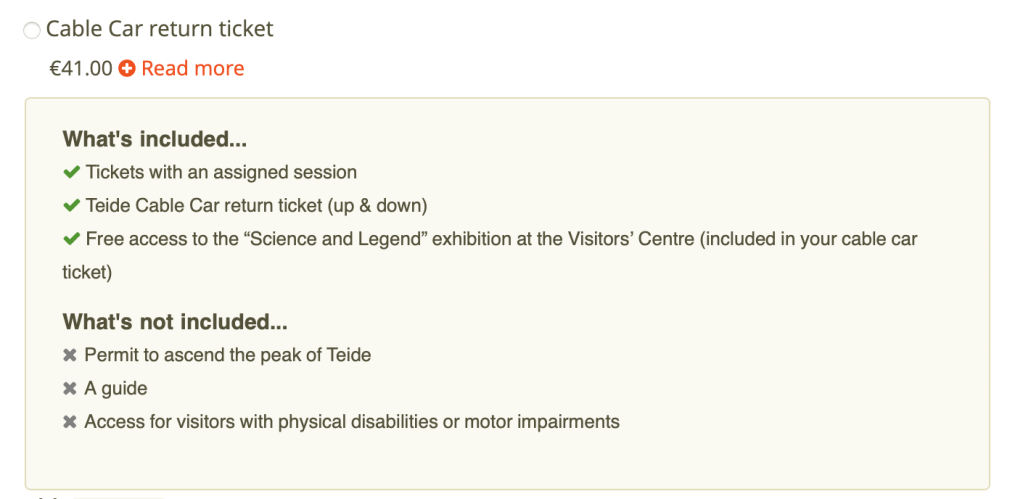Click the A guide text

click(x=116, y=388)
